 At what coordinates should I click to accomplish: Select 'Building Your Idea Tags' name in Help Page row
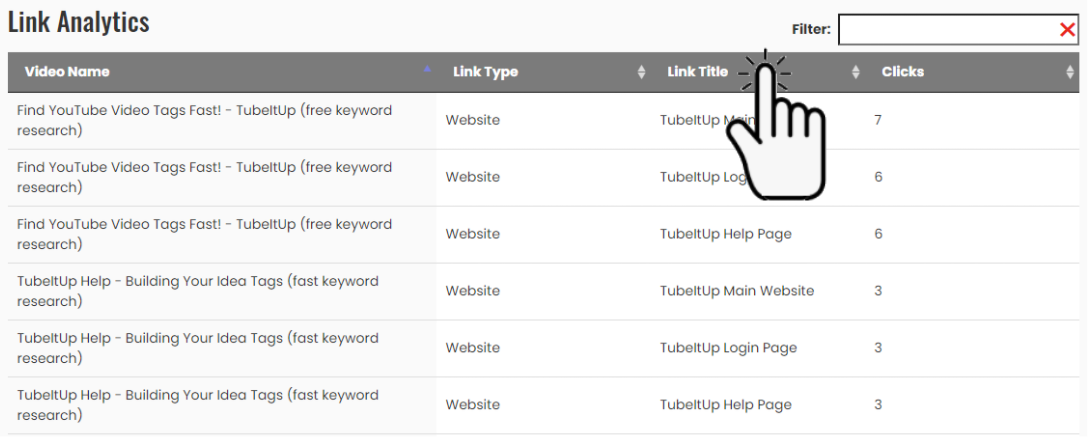198,405
